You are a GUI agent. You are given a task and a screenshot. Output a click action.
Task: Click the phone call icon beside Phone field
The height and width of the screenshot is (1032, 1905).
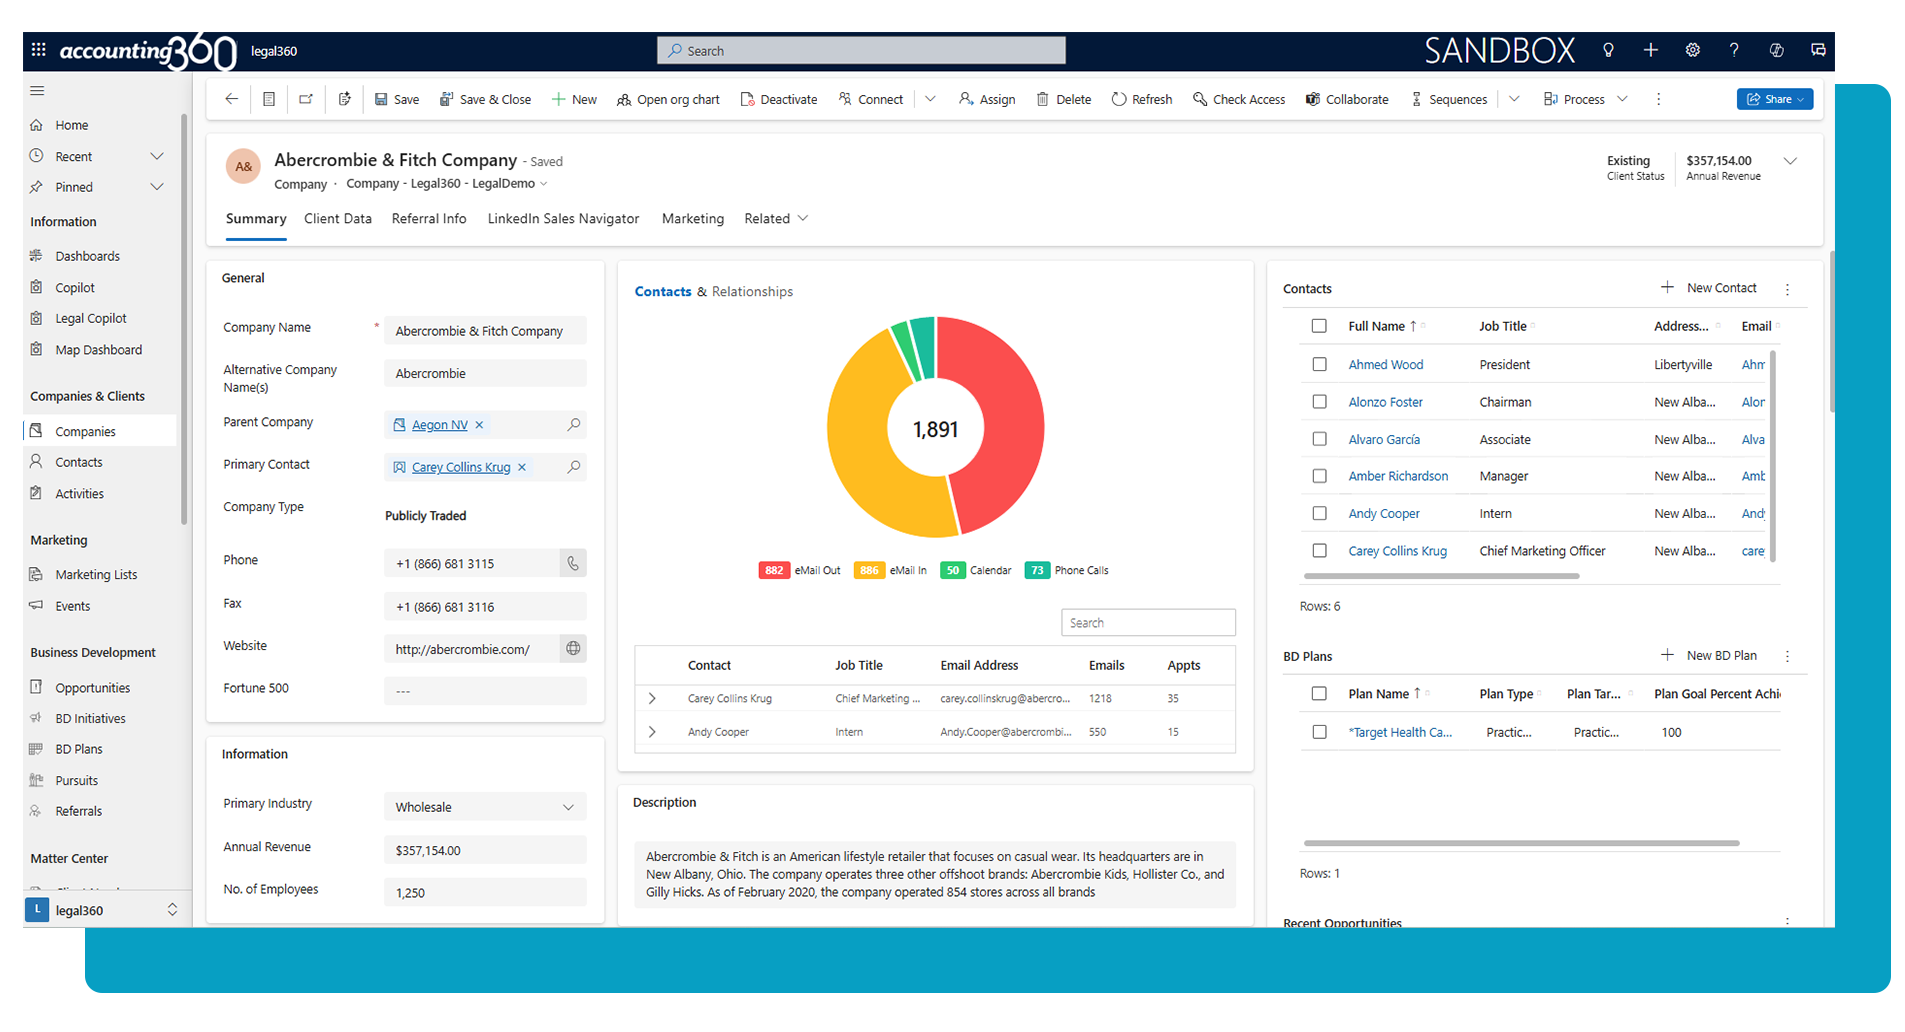pyautogui.click(x=573, y=563)
